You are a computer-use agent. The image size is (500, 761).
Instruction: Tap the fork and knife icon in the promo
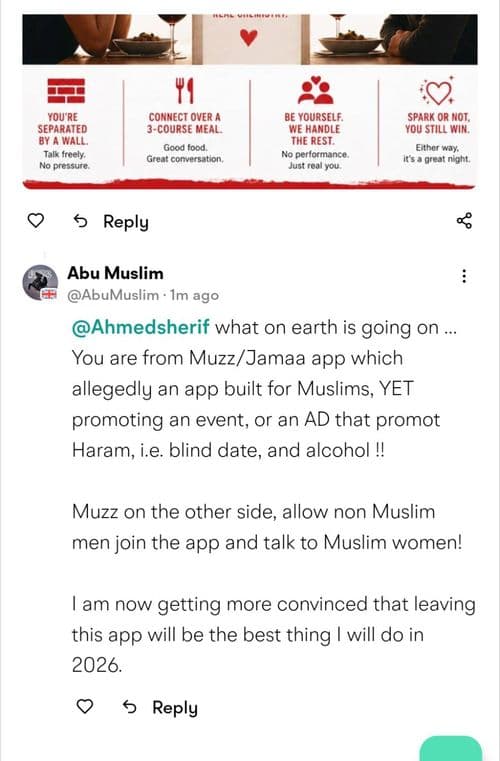[x=184, y=91]
